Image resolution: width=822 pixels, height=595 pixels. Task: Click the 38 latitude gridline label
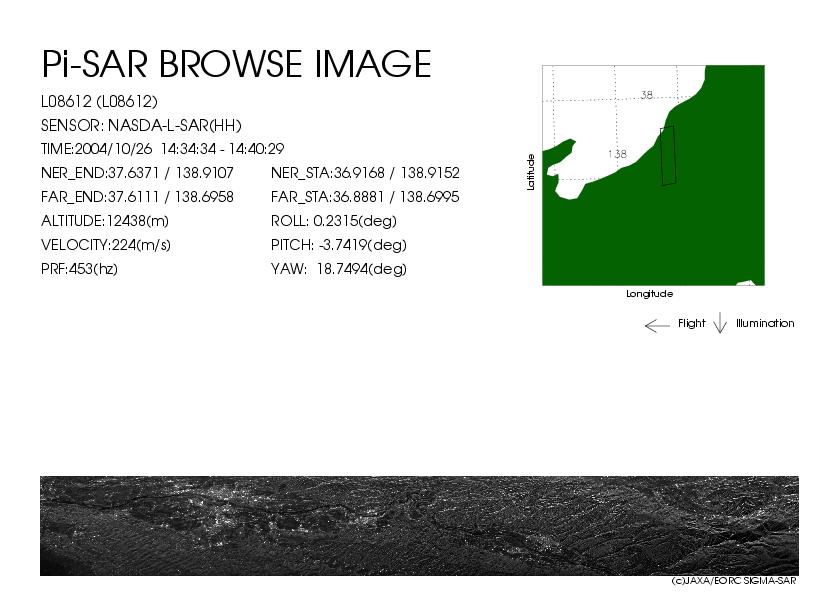coord(647,95)
